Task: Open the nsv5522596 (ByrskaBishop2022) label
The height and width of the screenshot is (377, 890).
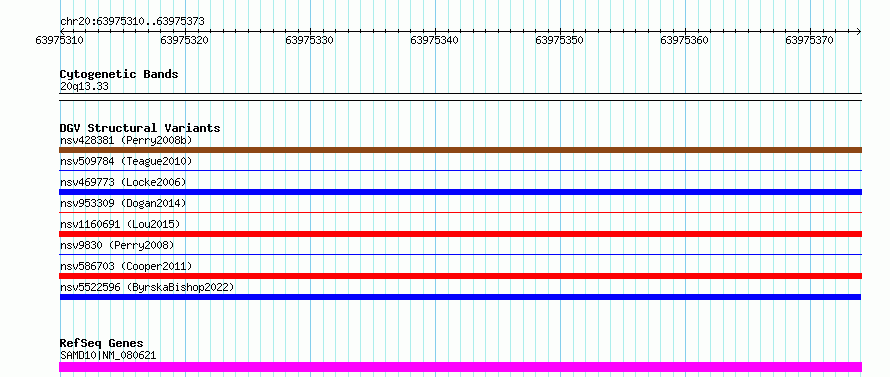Action: [x=147, y=287]
